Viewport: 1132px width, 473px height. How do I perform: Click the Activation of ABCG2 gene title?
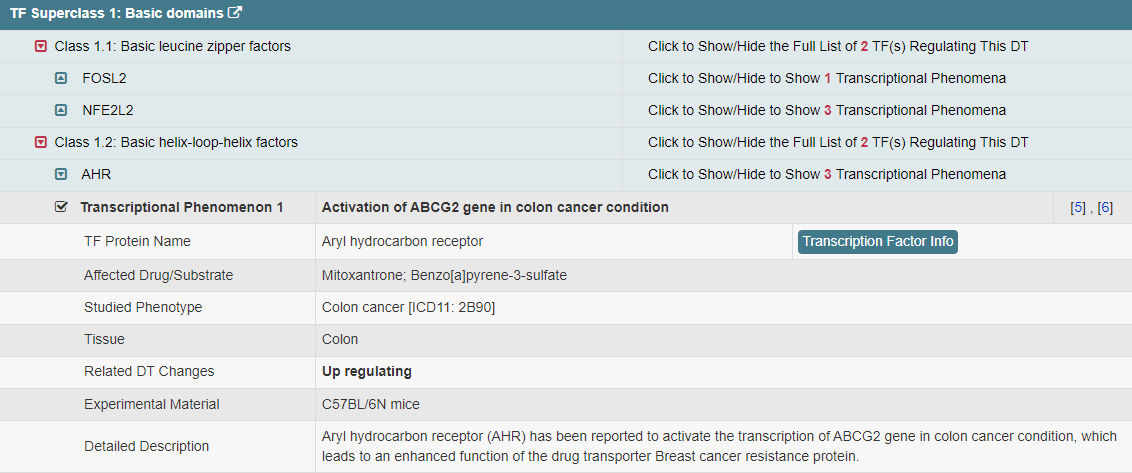(495, 207)
